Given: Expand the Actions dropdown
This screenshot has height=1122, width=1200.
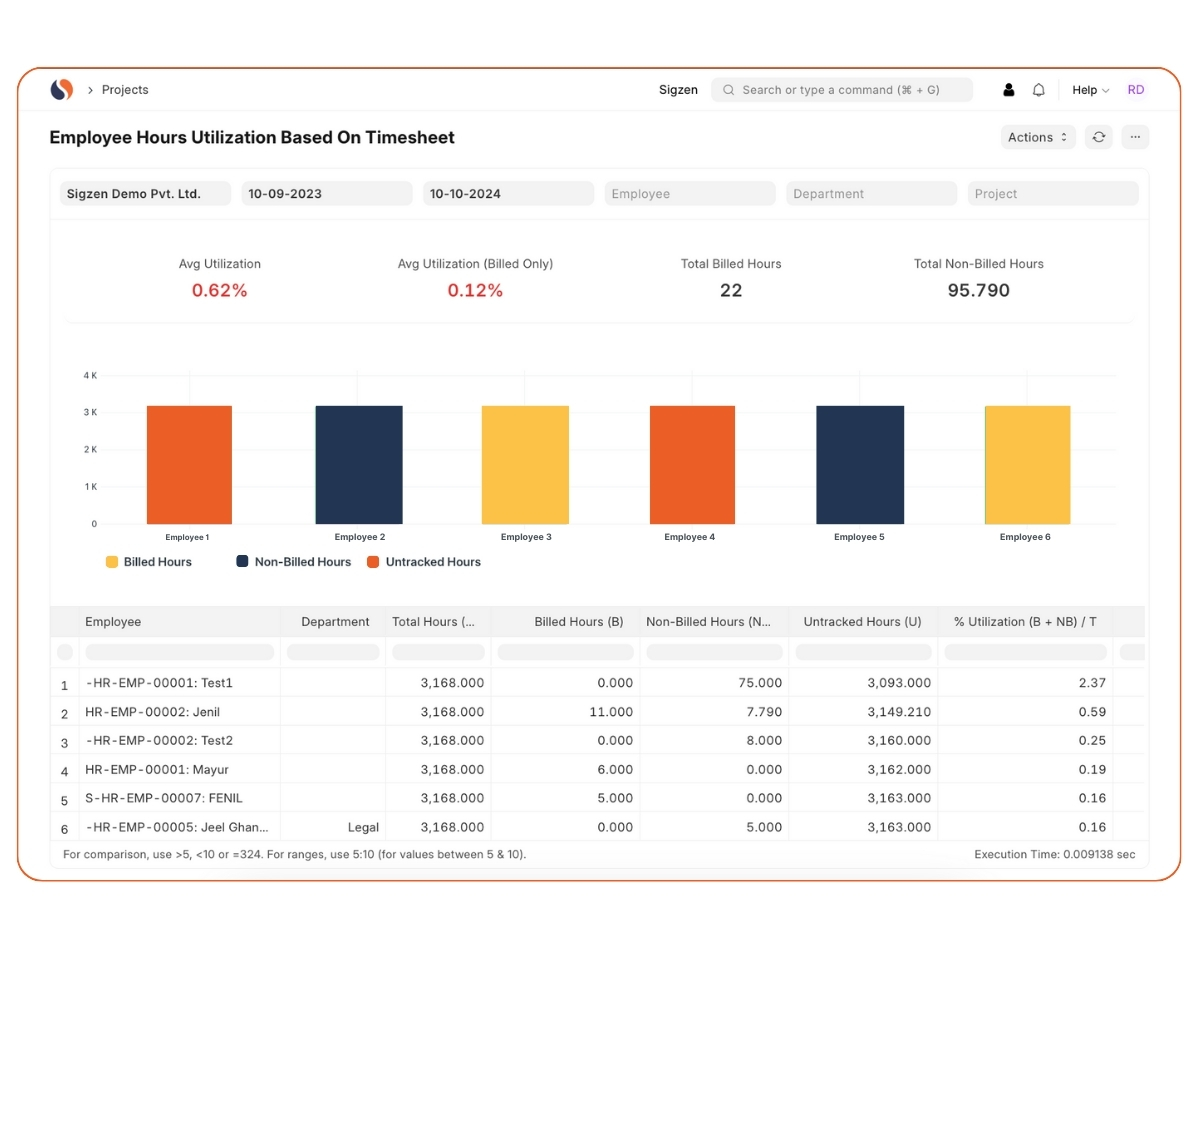Looking at the screenshot, I should [x=1037, y=137].
